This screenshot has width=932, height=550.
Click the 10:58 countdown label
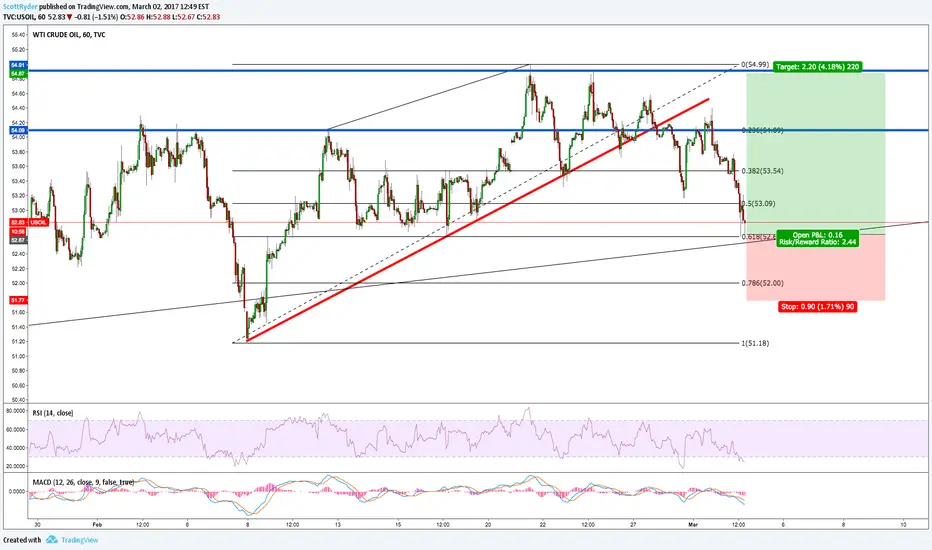point(18,231)
